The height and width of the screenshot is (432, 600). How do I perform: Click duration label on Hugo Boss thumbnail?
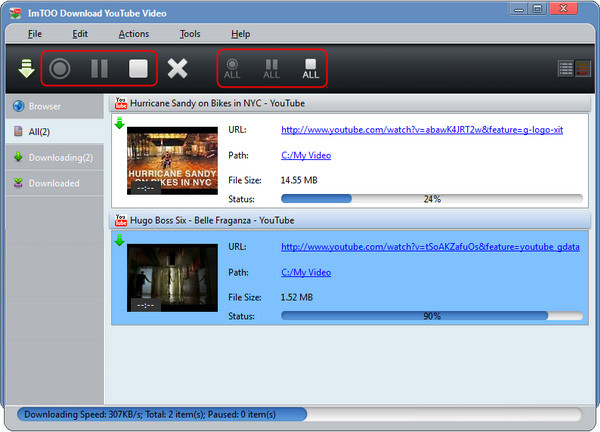[145, 305]
